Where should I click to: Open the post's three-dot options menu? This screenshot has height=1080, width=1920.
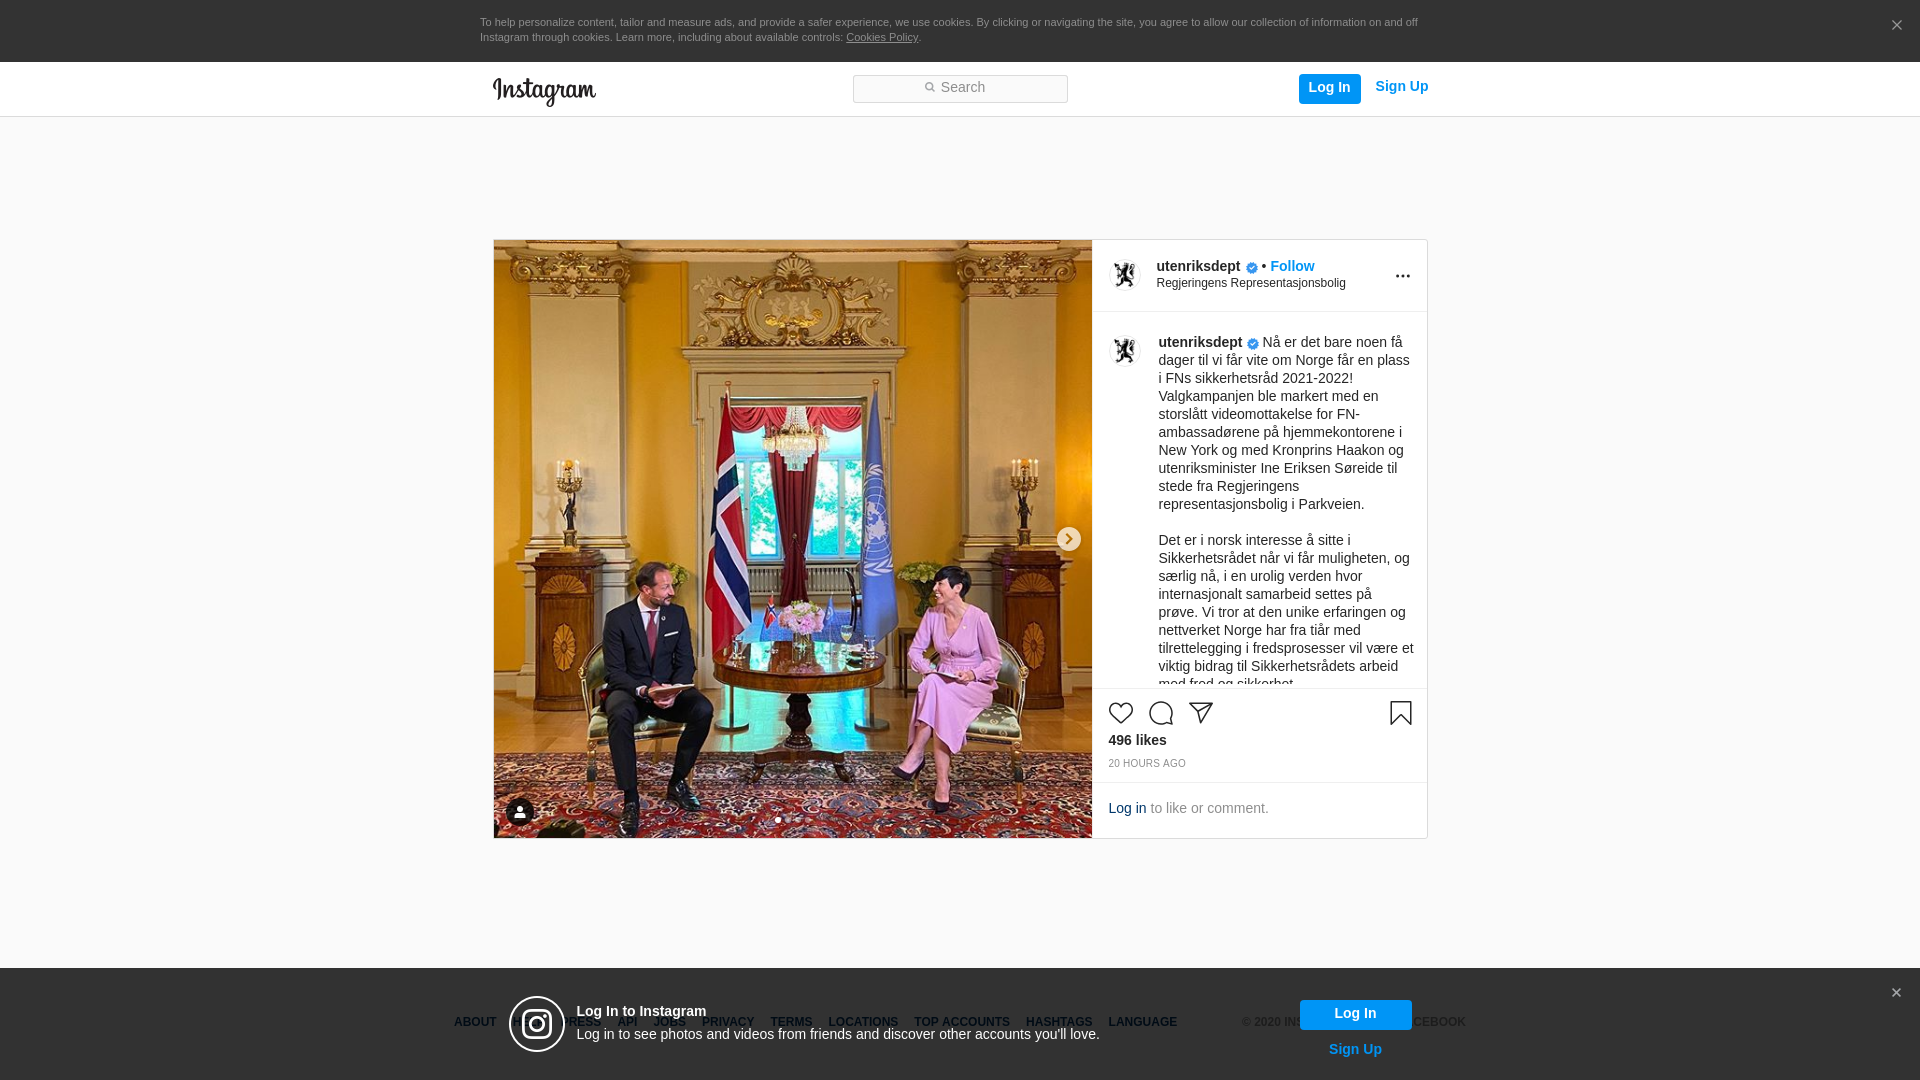point(1402,276)
